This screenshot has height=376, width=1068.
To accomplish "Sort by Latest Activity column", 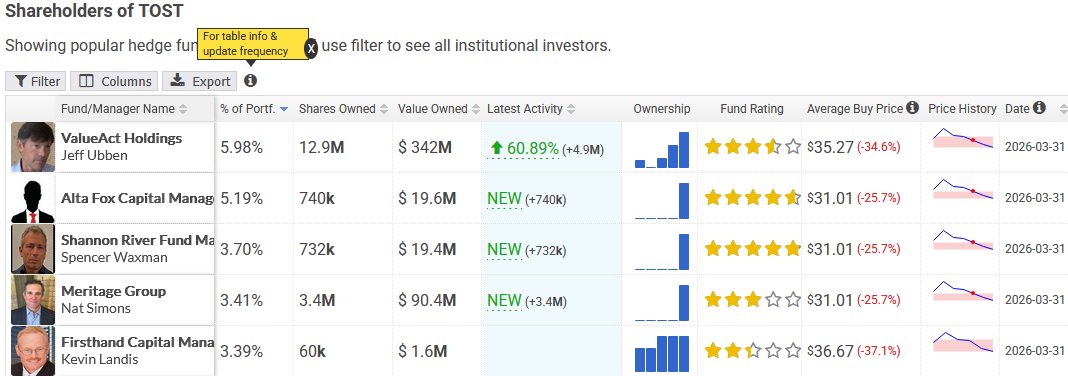I will pyautogui.click(x=531, y=109).
